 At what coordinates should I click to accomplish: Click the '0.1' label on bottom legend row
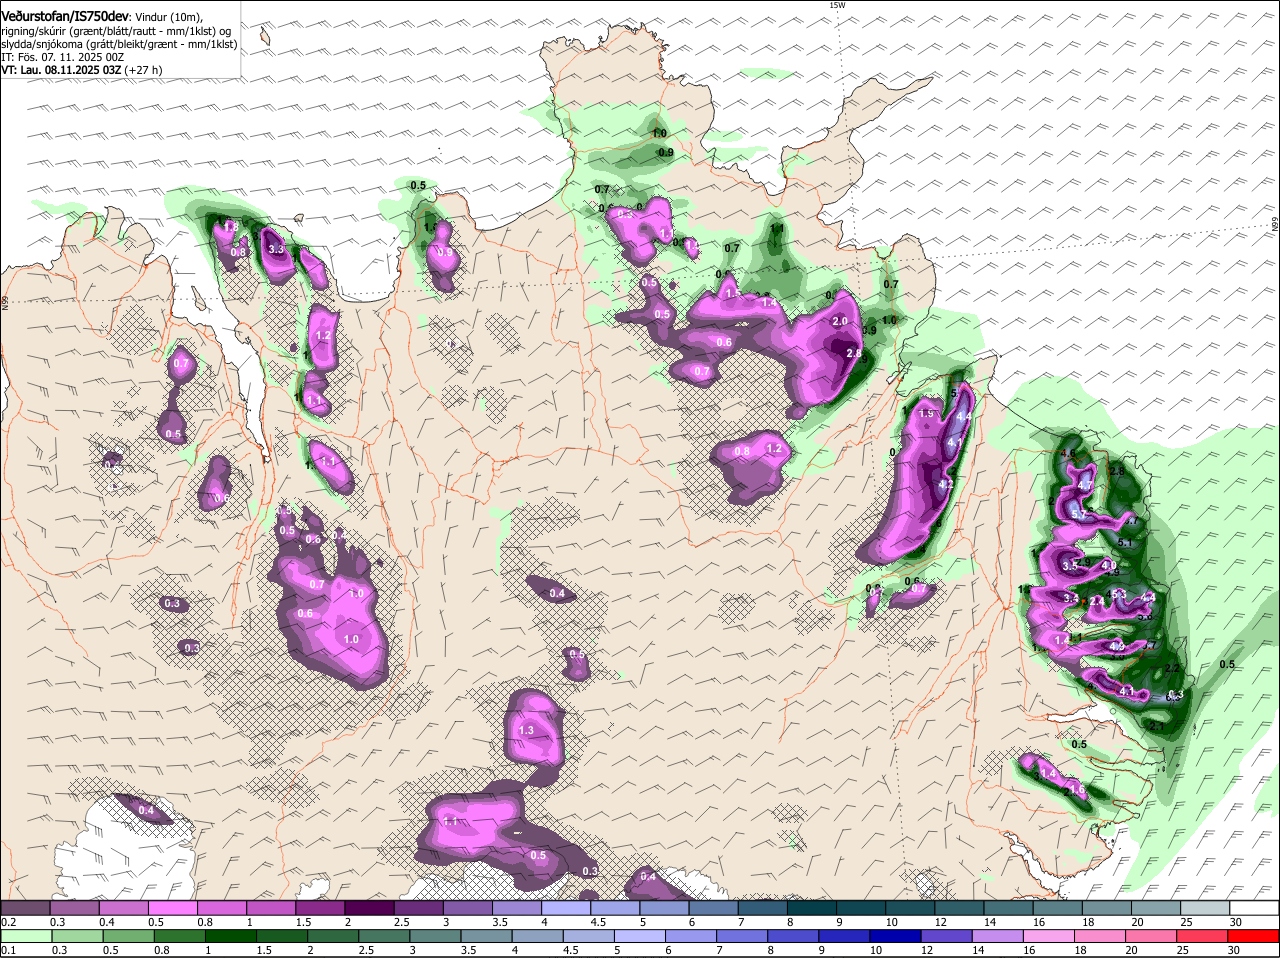click(x=8, y=950)
